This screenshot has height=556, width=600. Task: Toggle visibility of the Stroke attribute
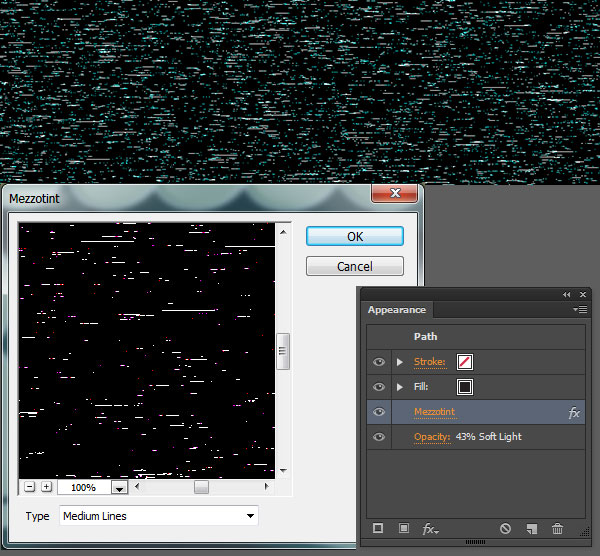378,362
